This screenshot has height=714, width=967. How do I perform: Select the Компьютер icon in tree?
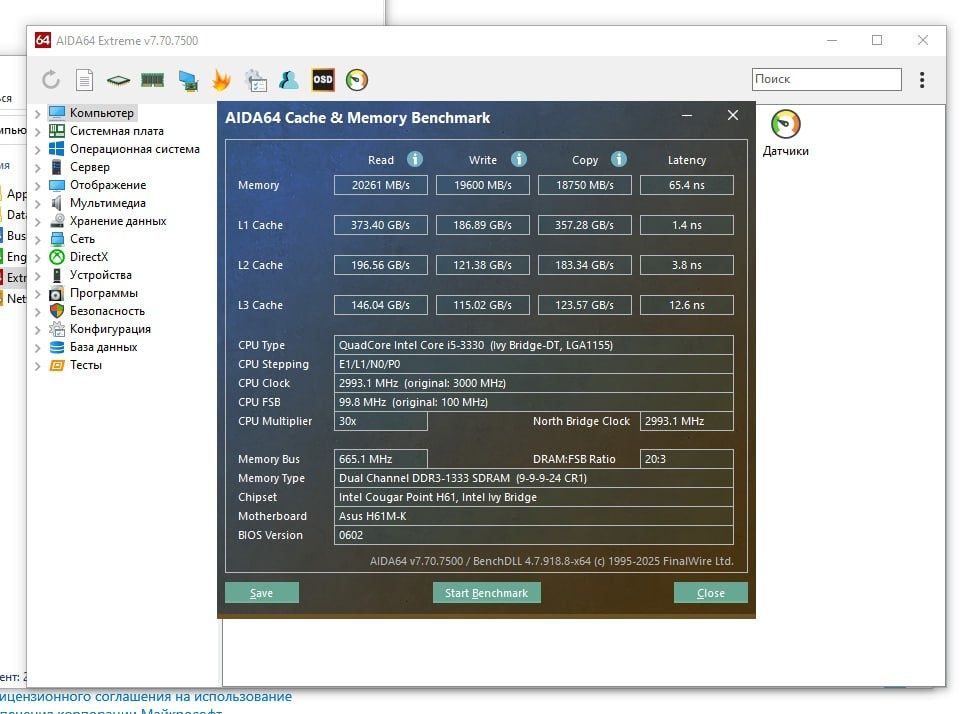tap(57, 112)
